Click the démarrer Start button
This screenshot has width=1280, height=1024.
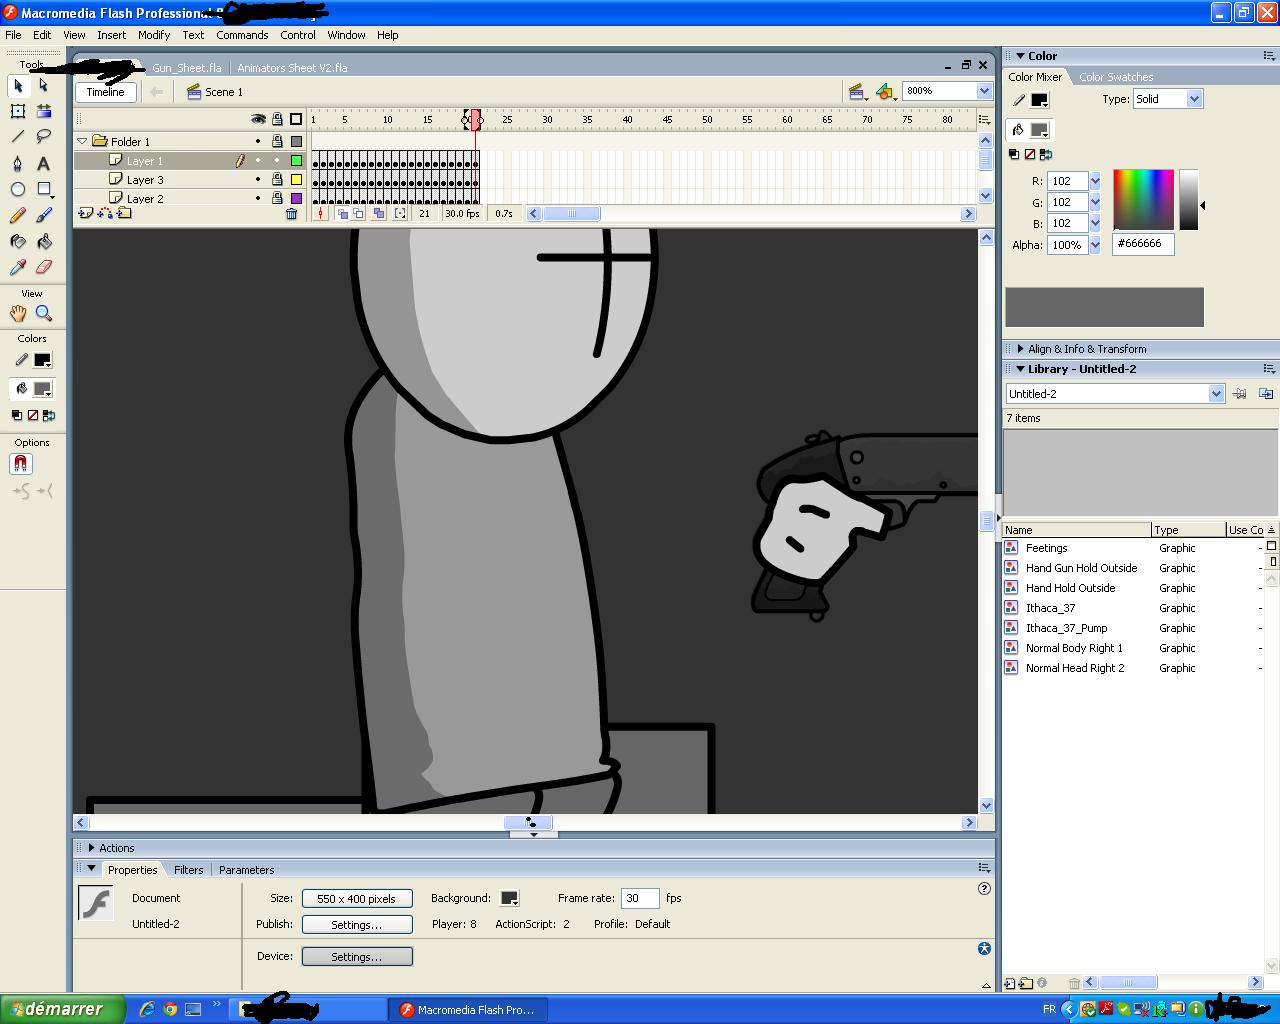point(63,1009)
